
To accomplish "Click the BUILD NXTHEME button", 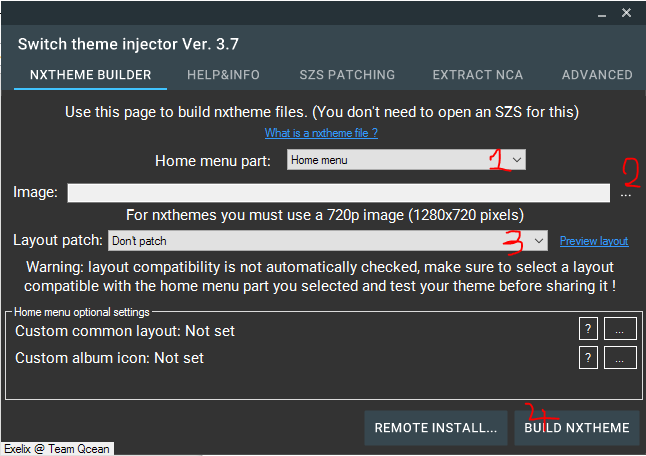I will (576, 428).
